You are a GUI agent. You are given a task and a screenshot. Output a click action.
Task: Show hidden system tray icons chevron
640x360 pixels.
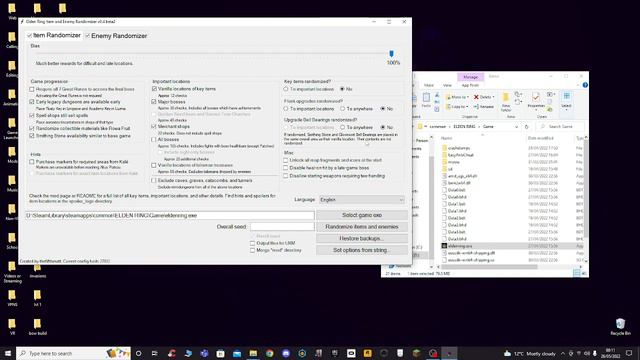coord(563,353)
